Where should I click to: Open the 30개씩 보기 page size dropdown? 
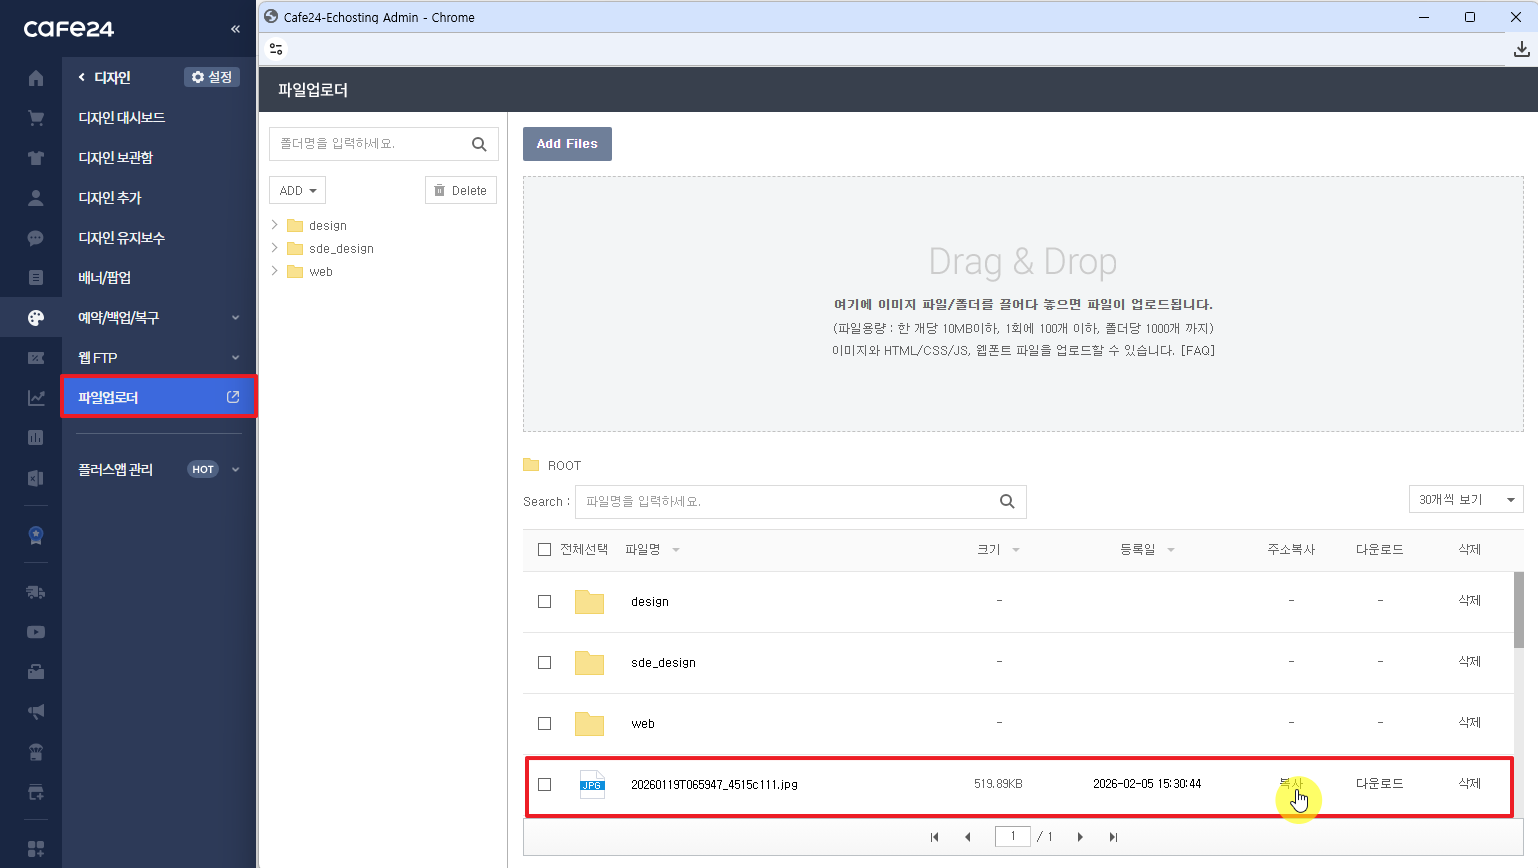click(x=1465, y=500)
